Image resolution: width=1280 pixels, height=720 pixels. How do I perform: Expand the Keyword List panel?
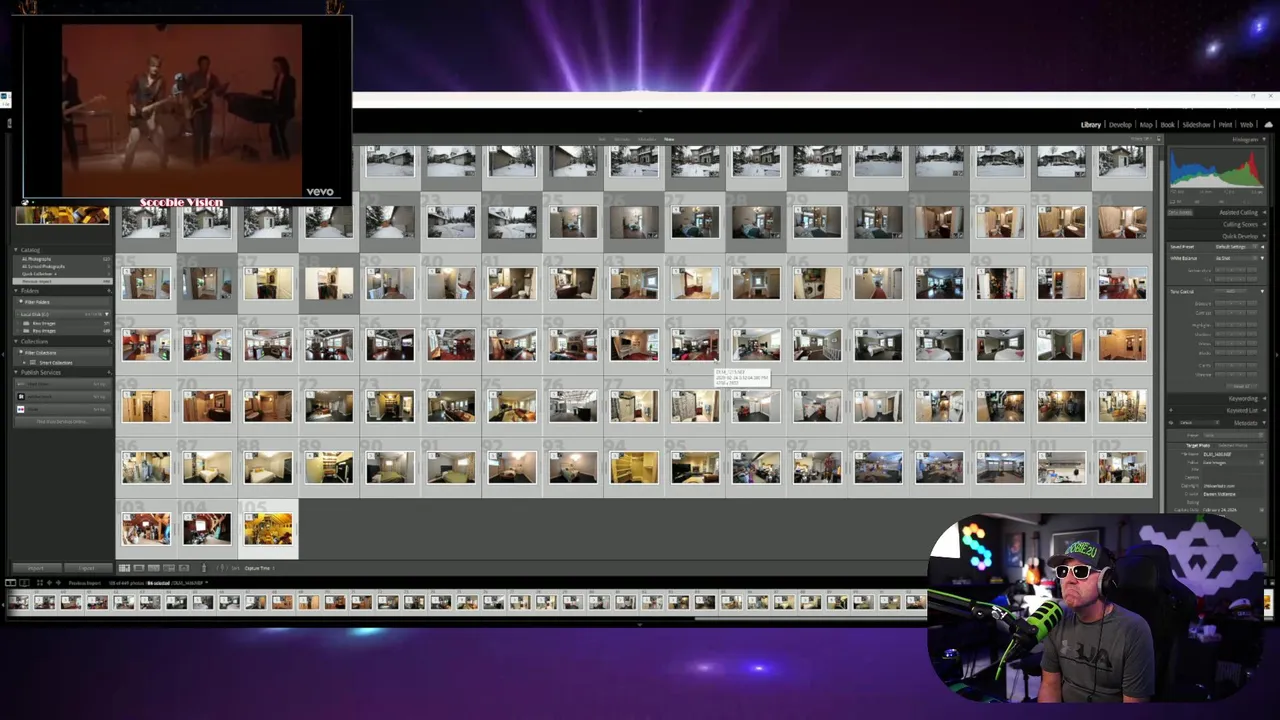pos(1263,410)
